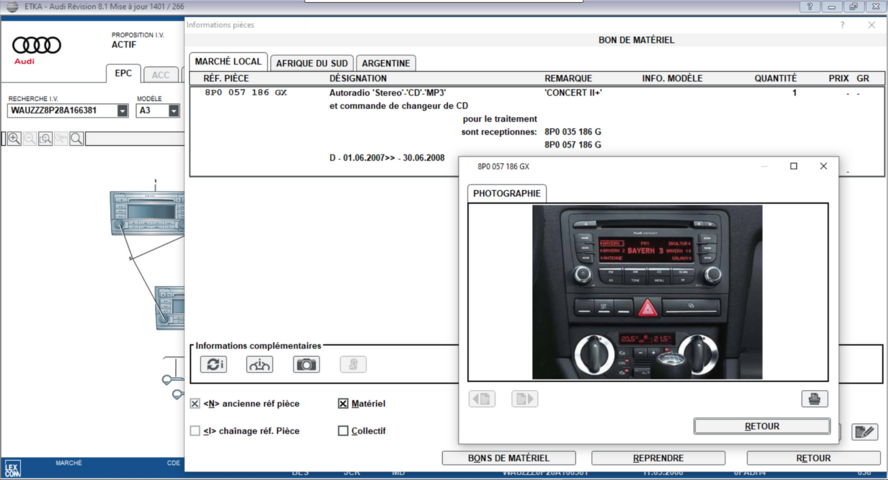The height and width of the screenshot is (480, 888).
Task: Go to previous photo page
Action: click(x=483, y=399)
